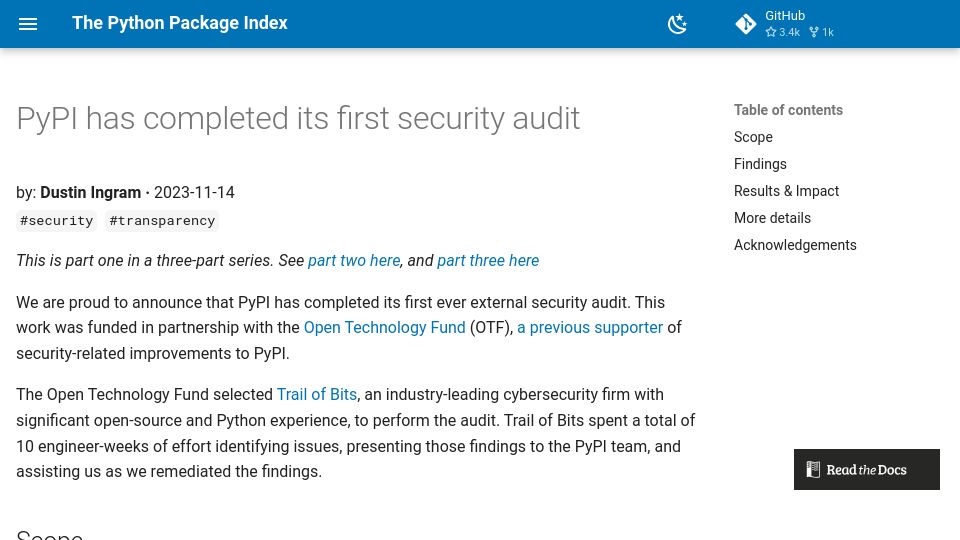Open the 'part two here' link
Viewport: 960px width, 540px height.
coord(354,260)
